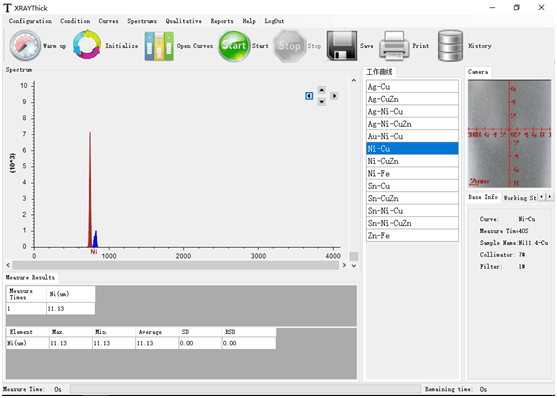Open the Configuration menu
Screen dimensions: 557x398
(30, 21)
